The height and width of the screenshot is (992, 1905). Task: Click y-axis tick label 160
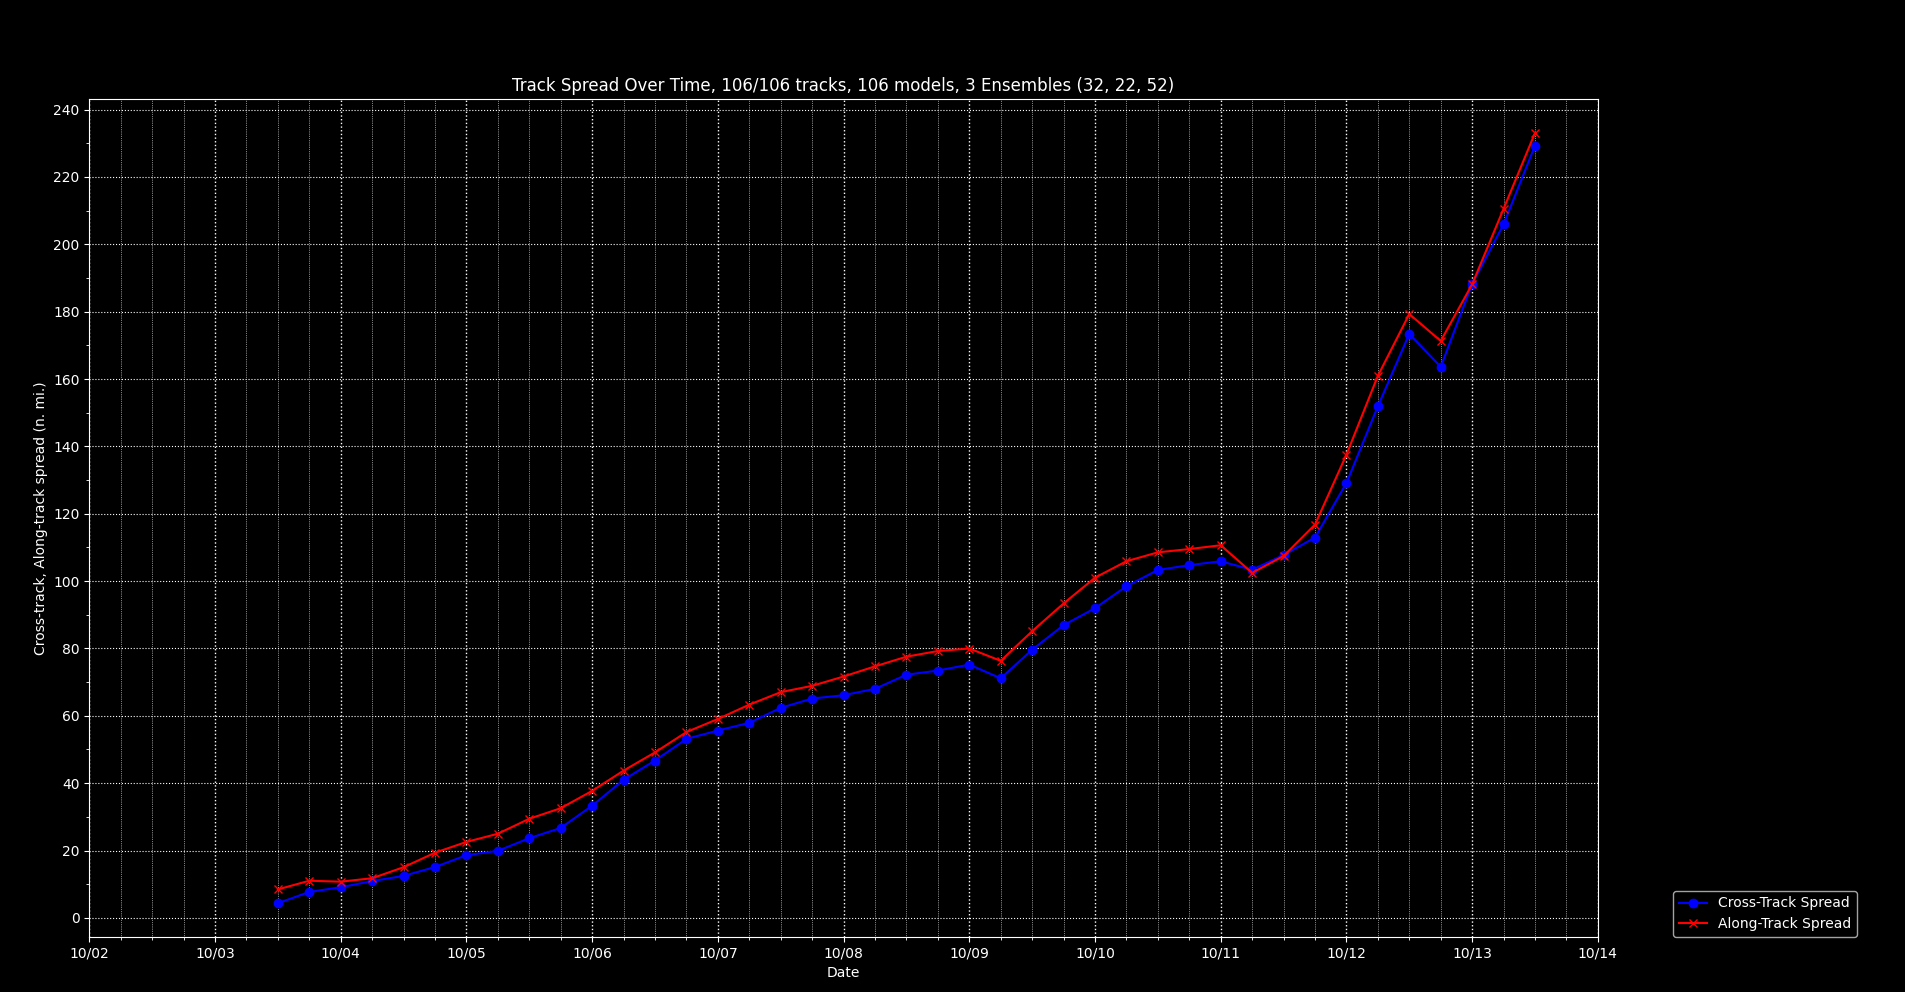(67, 380)
